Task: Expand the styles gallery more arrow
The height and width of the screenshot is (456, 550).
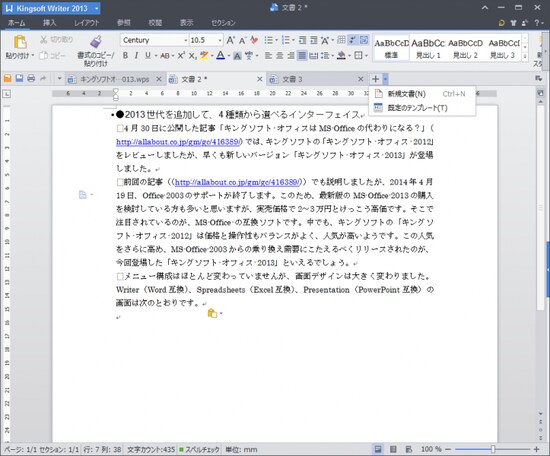Action: pos(525,56)
